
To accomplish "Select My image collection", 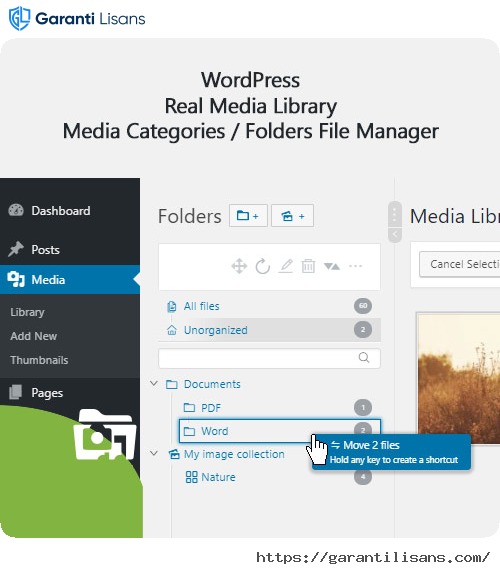I will coord(234,454).
